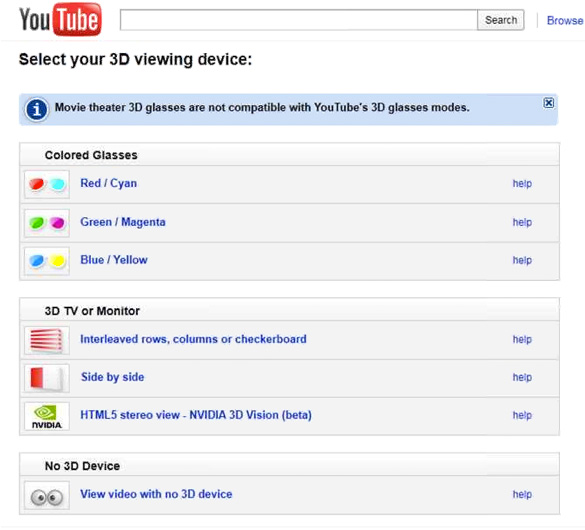The image size is (585, 530).
Task: Click the YouTube logo
Action: pyautogui.click(x=60, y=19)
